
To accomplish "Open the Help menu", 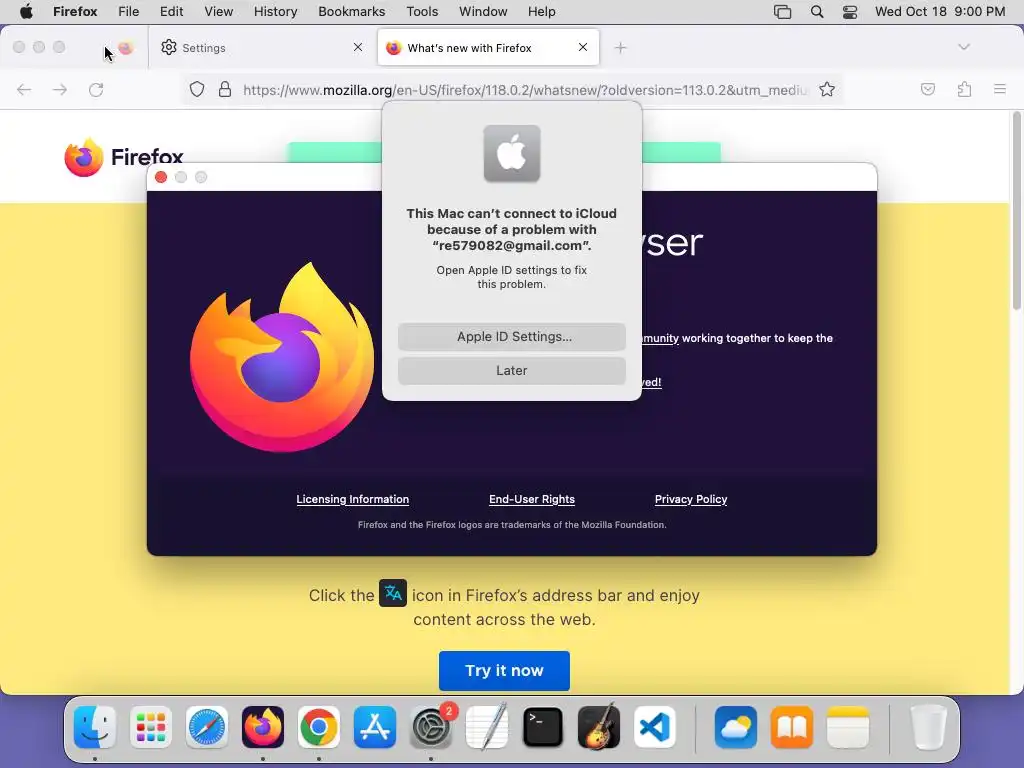I will point(541,11).
